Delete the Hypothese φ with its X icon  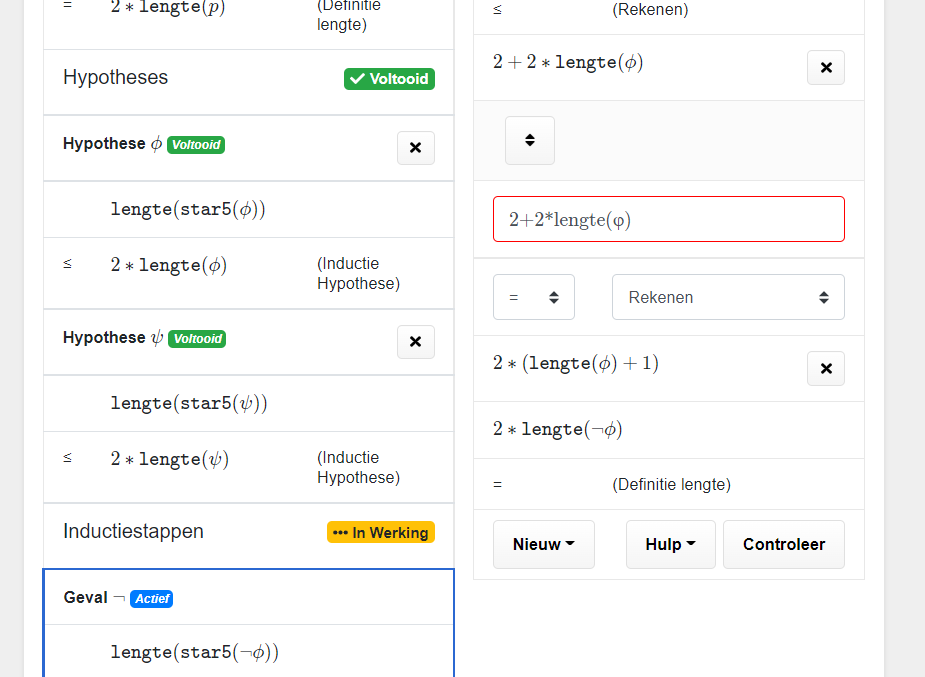415,147
